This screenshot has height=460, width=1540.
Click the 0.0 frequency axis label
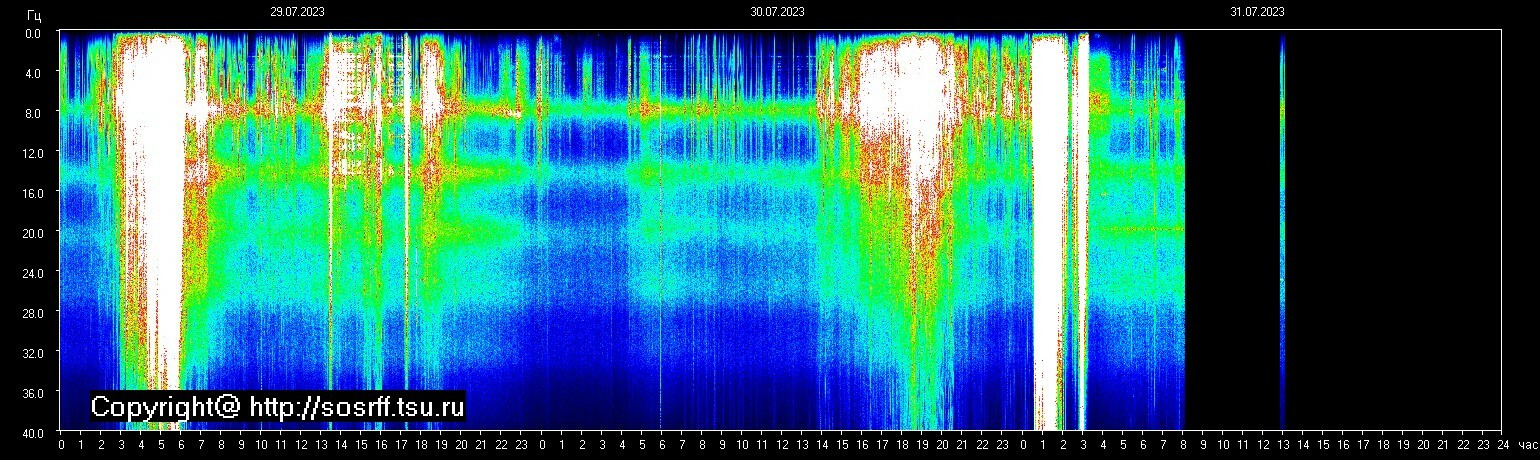32,33
